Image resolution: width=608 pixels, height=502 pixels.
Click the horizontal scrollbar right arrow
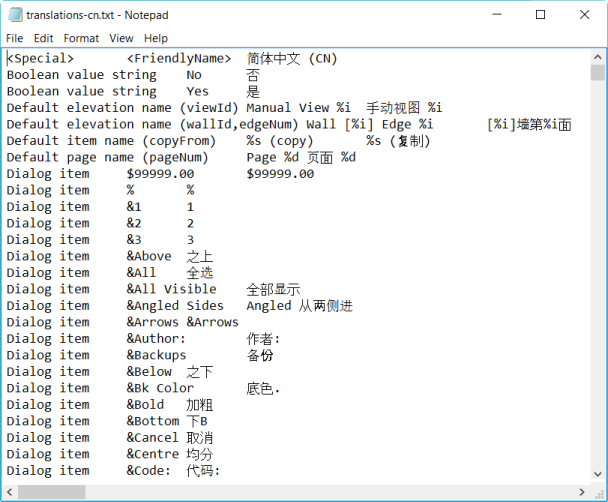coord(582,492)
